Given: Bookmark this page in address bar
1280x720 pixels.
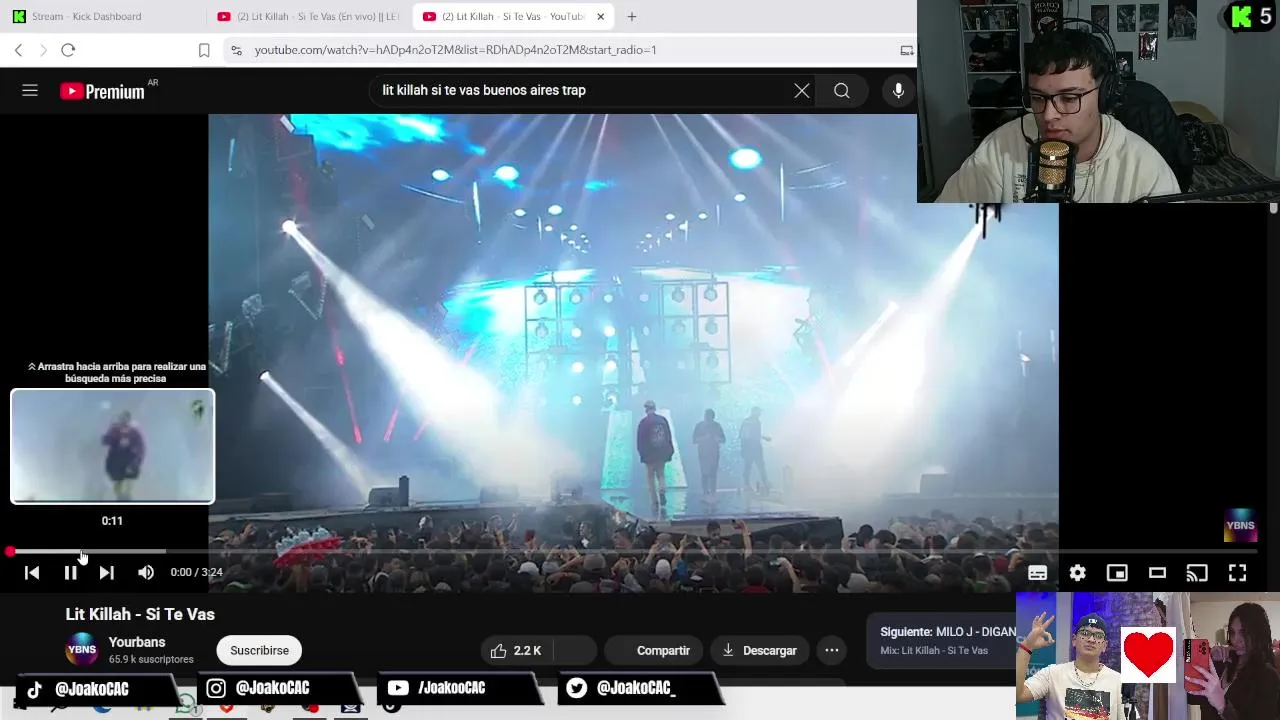Looking at the screenshot, I should coord(204,50).
